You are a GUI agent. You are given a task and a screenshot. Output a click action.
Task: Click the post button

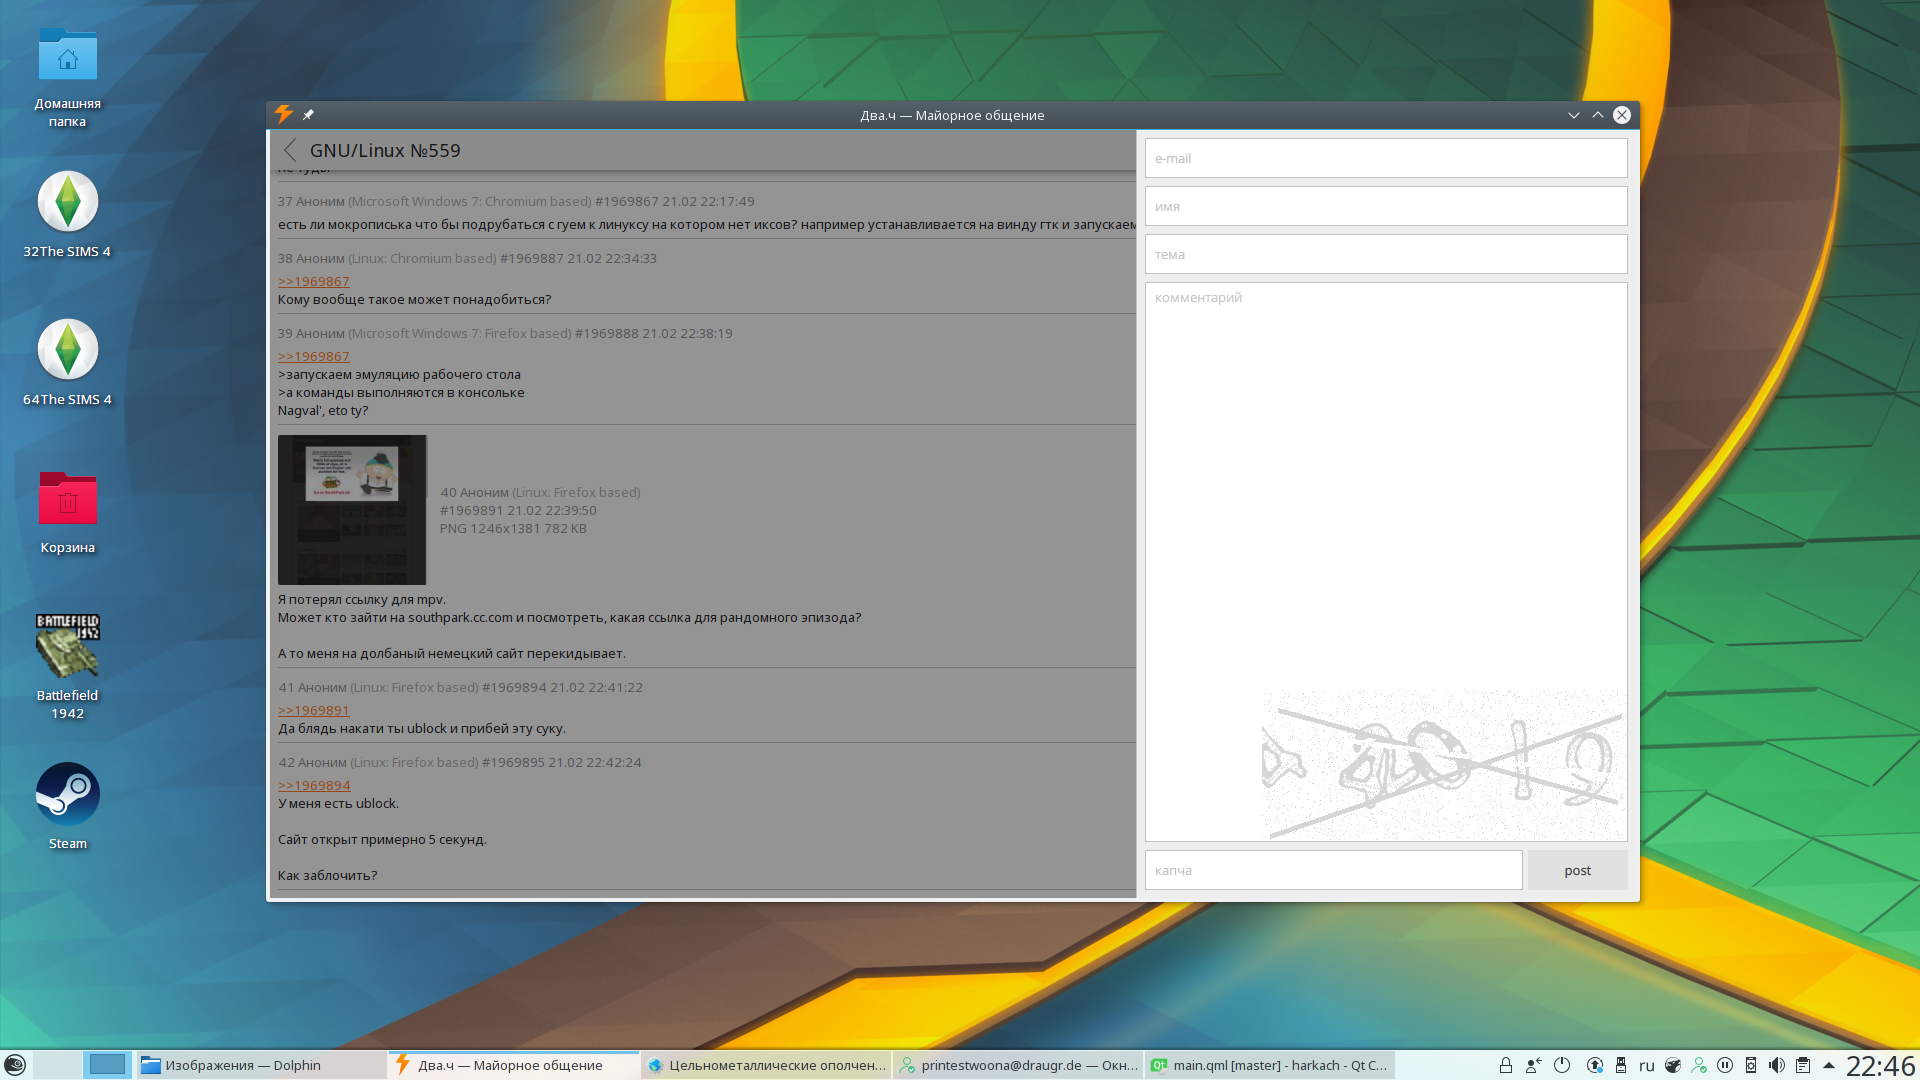click(1577, 870)
